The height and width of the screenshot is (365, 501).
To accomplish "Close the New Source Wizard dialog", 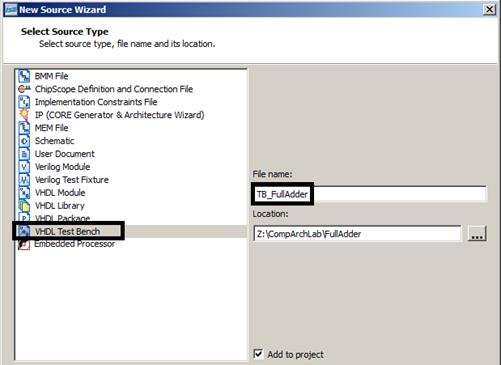I will point(489,9).
